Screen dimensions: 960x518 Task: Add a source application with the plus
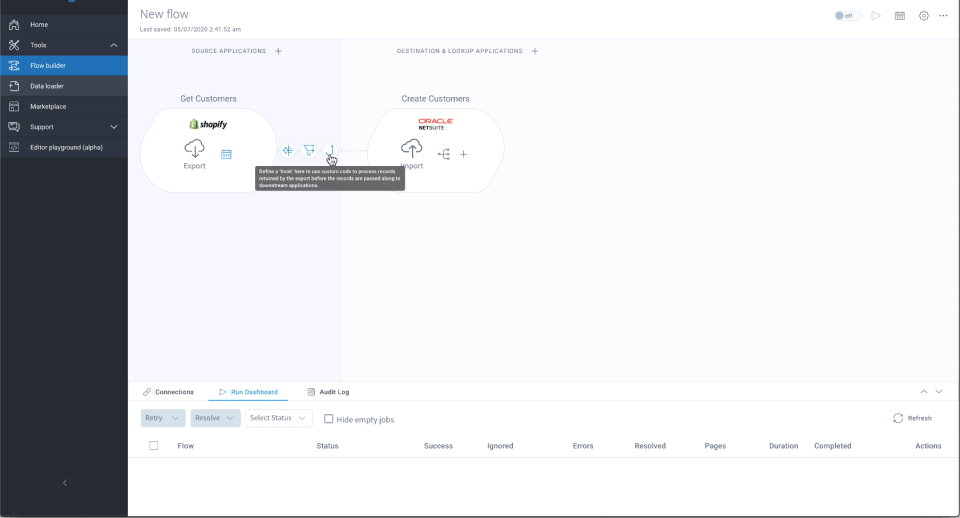pos(279,51)
